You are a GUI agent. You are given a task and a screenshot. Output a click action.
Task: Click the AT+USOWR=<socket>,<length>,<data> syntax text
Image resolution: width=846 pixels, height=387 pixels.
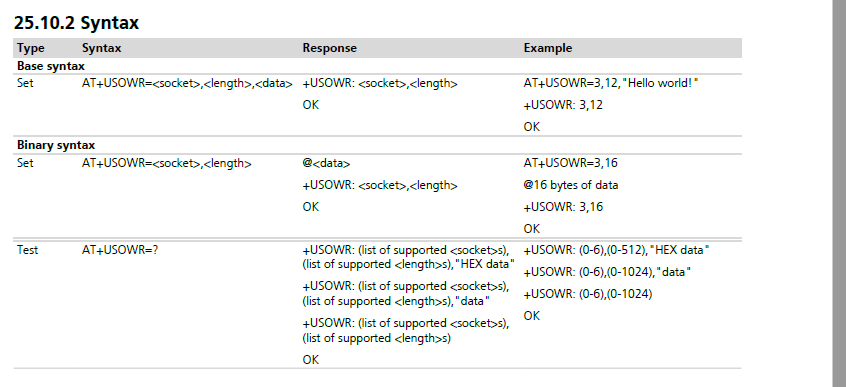click(x=187, y=84)
